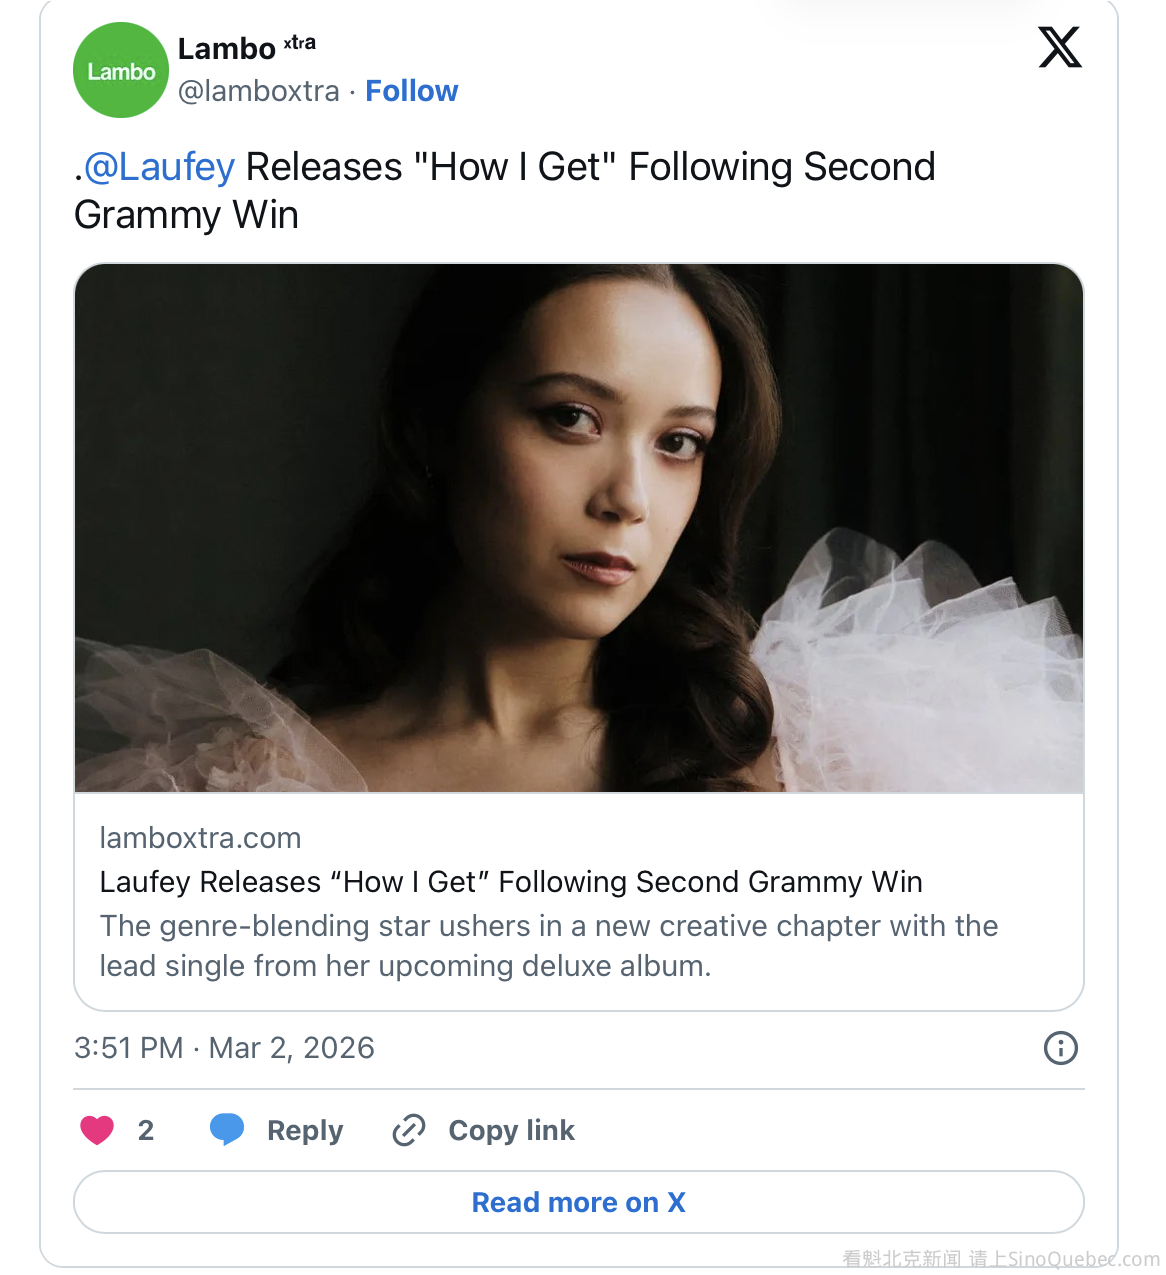Screen dimensions: 1166x1275
Task: Follow the @lamboxtra account
Action: click(x=411, y=91)
